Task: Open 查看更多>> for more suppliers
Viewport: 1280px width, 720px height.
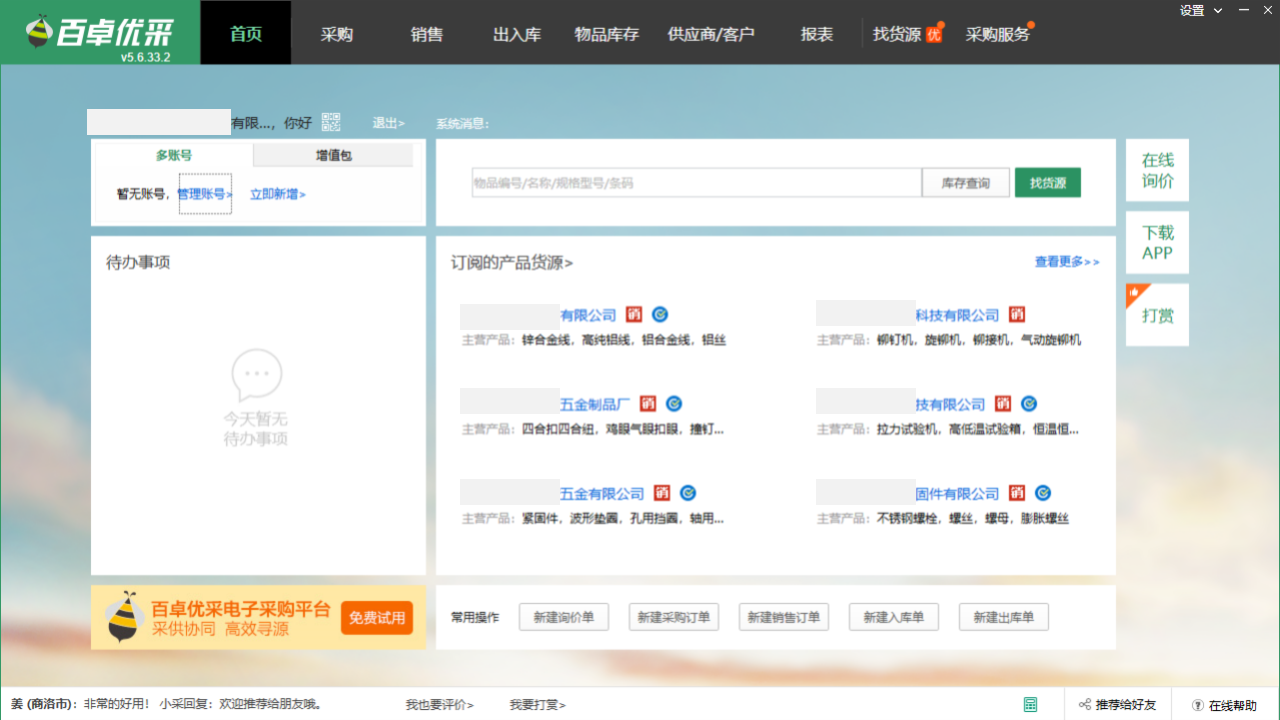Action: 1066,262
